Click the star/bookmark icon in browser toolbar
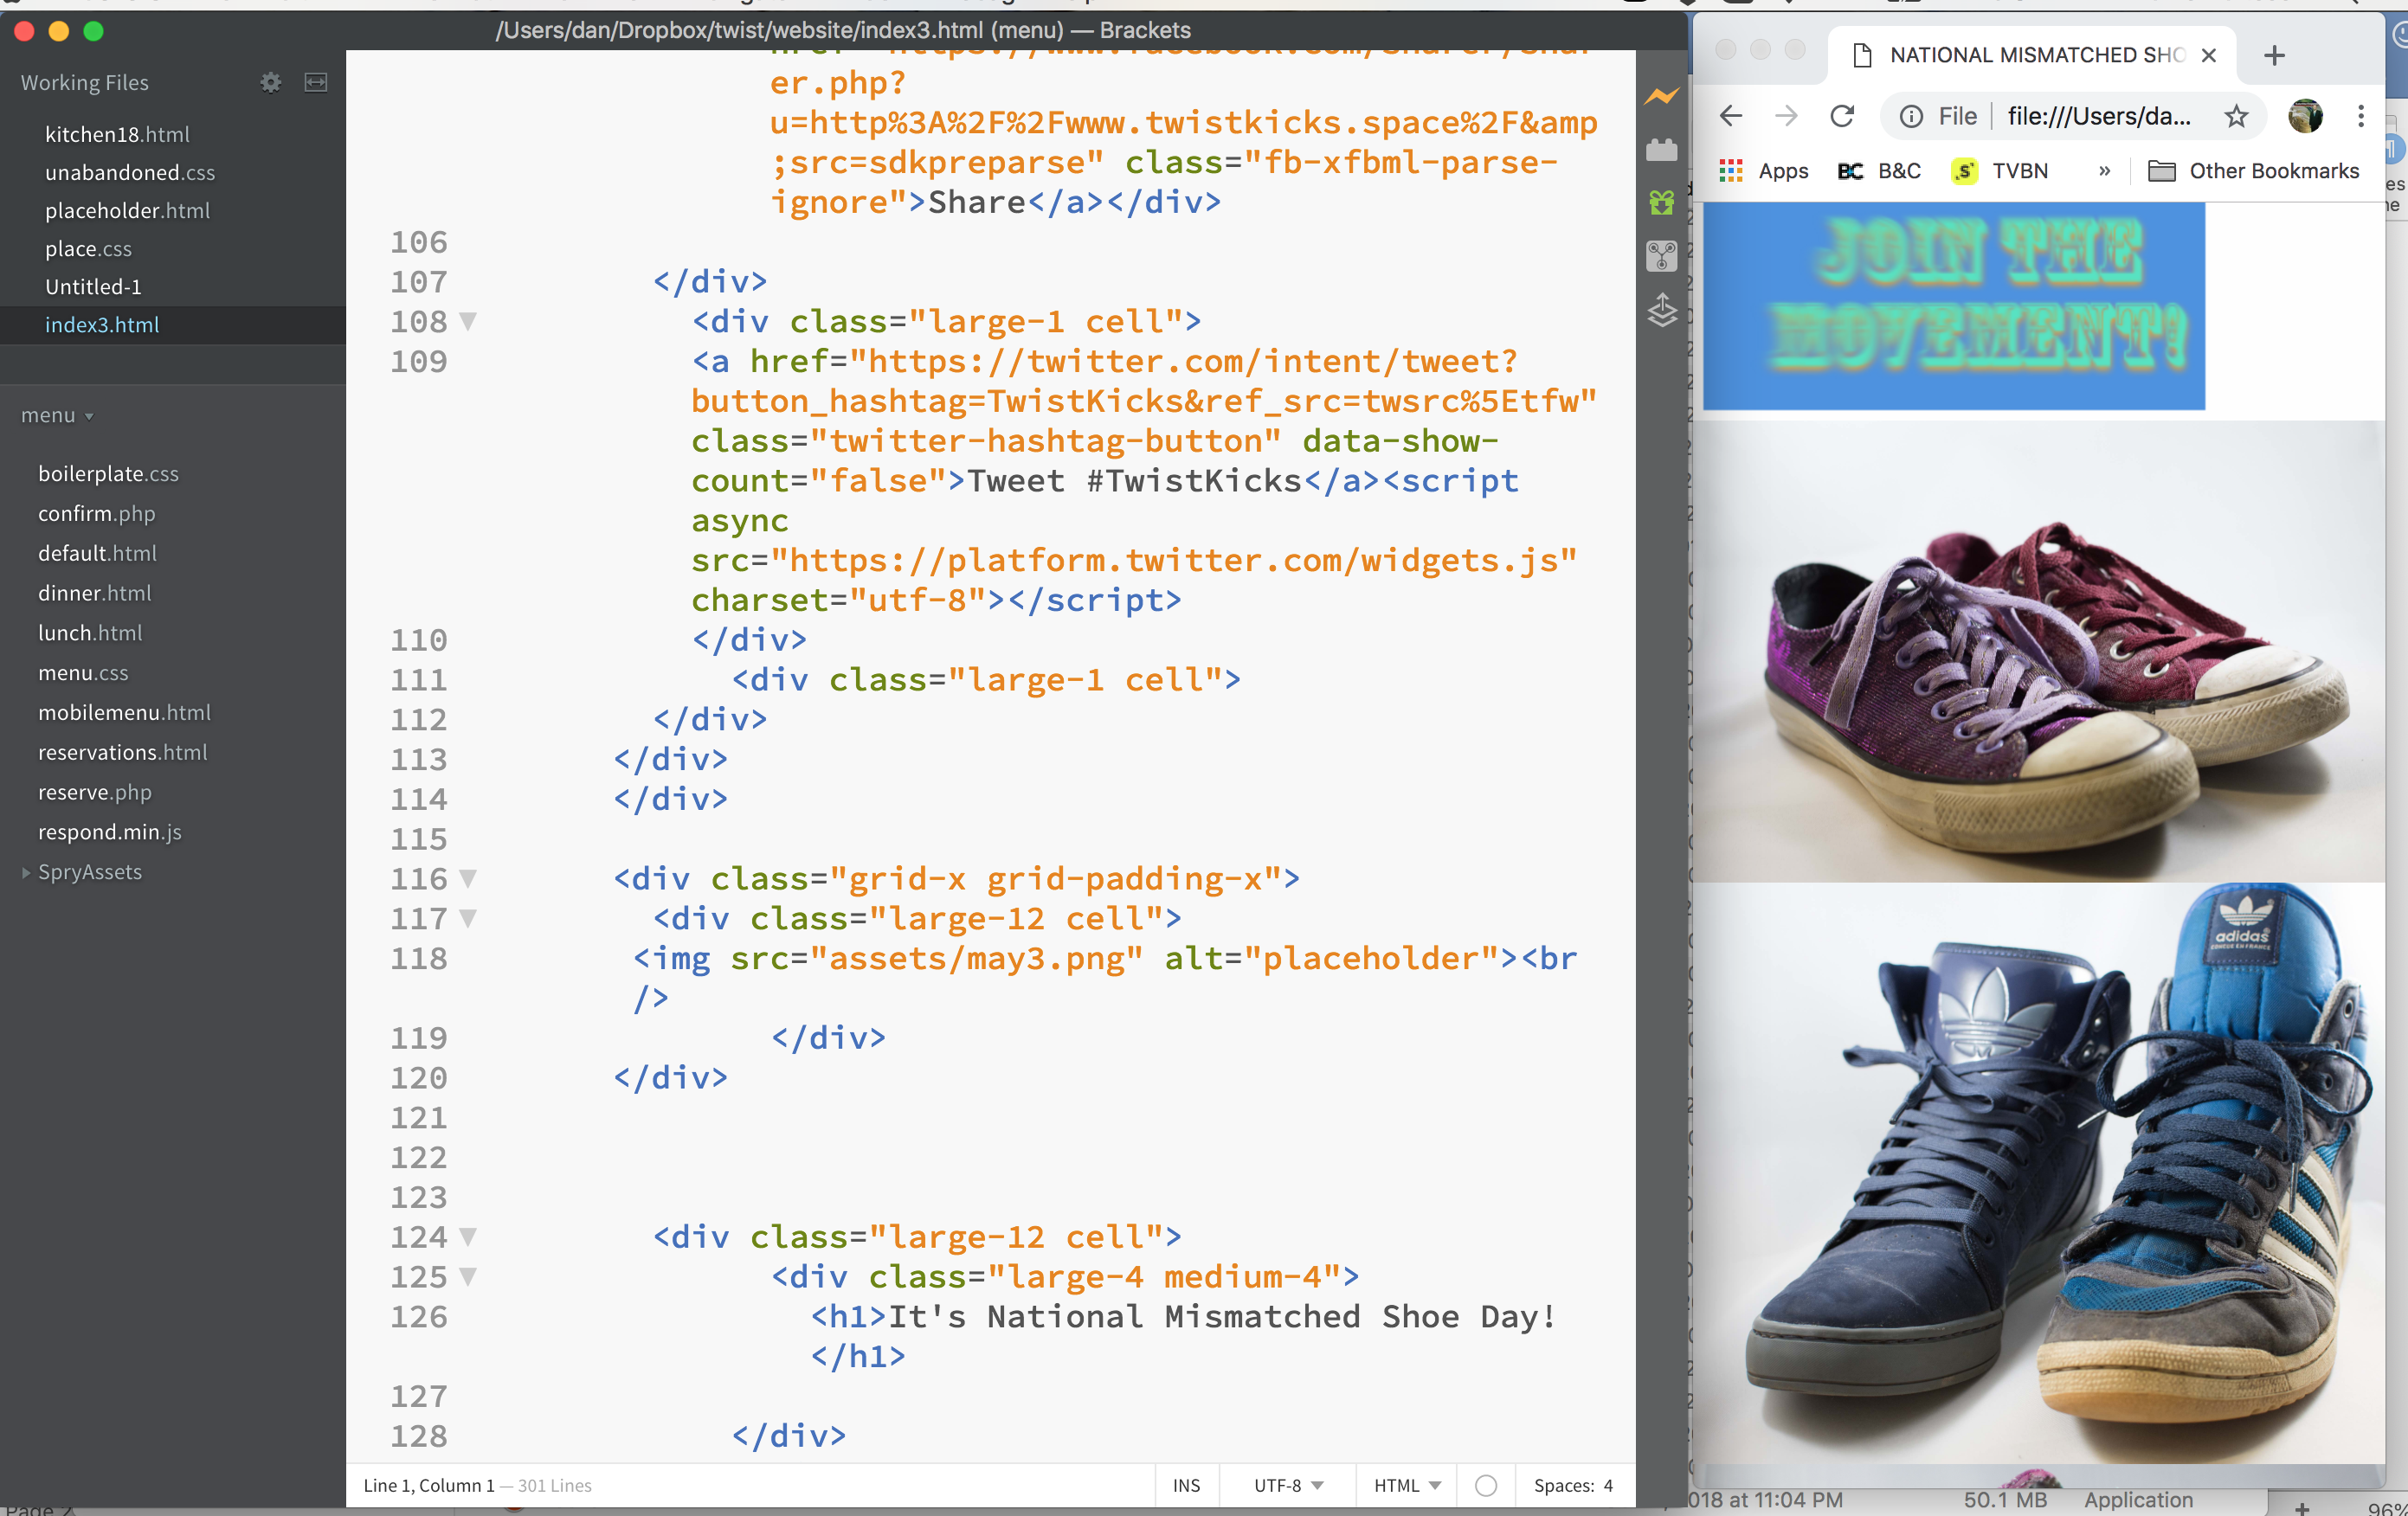2408x1516 pixels. (x=2235, y=115)
